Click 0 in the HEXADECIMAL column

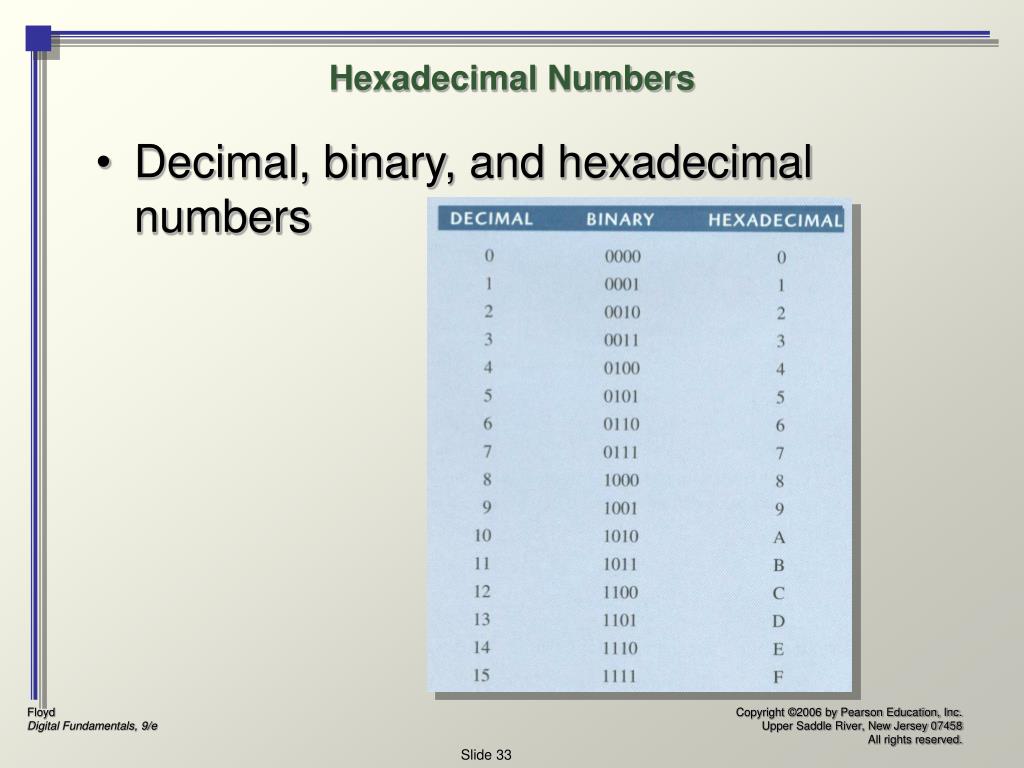781,258
